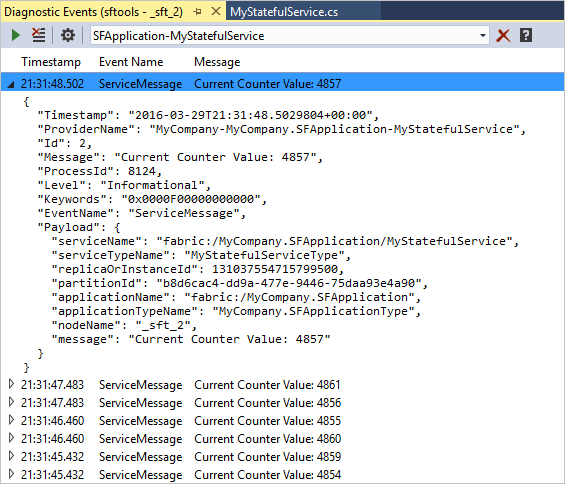Click the Message column header
The height and width of the screenshot is (484, 565).
tap(217, 62)
